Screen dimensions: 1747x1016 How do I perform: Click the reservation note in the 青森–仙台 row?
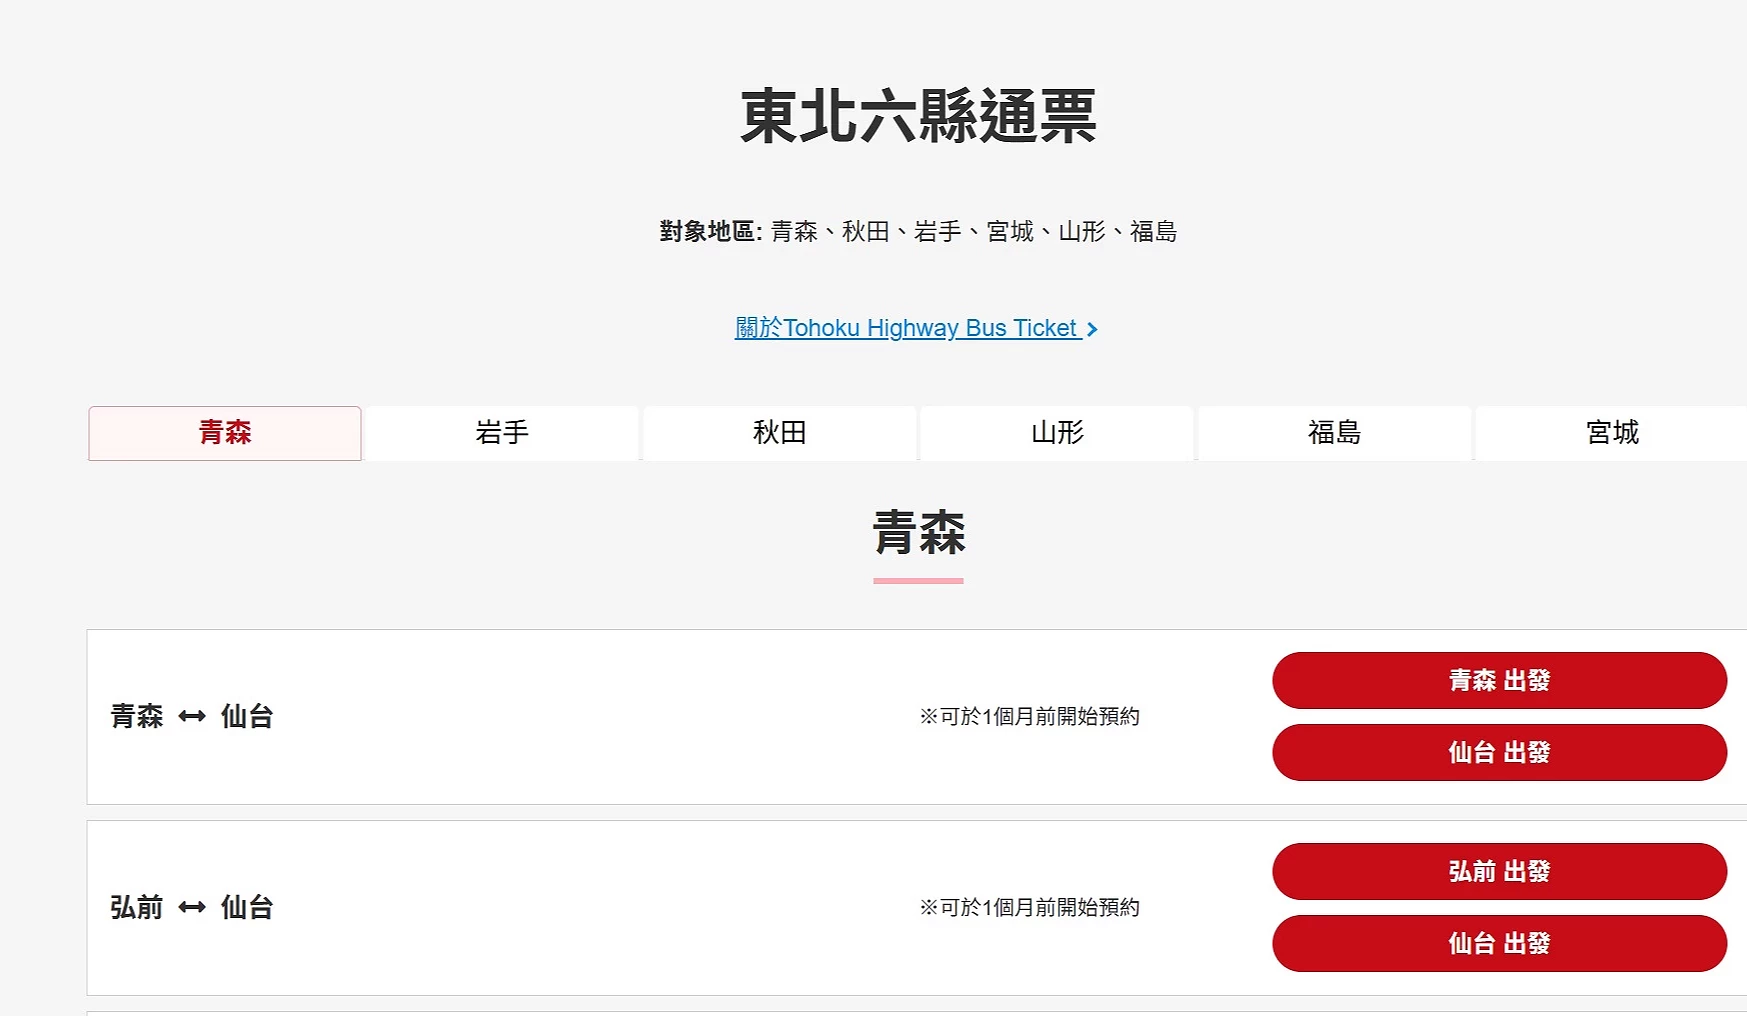tap(1029, 717)
